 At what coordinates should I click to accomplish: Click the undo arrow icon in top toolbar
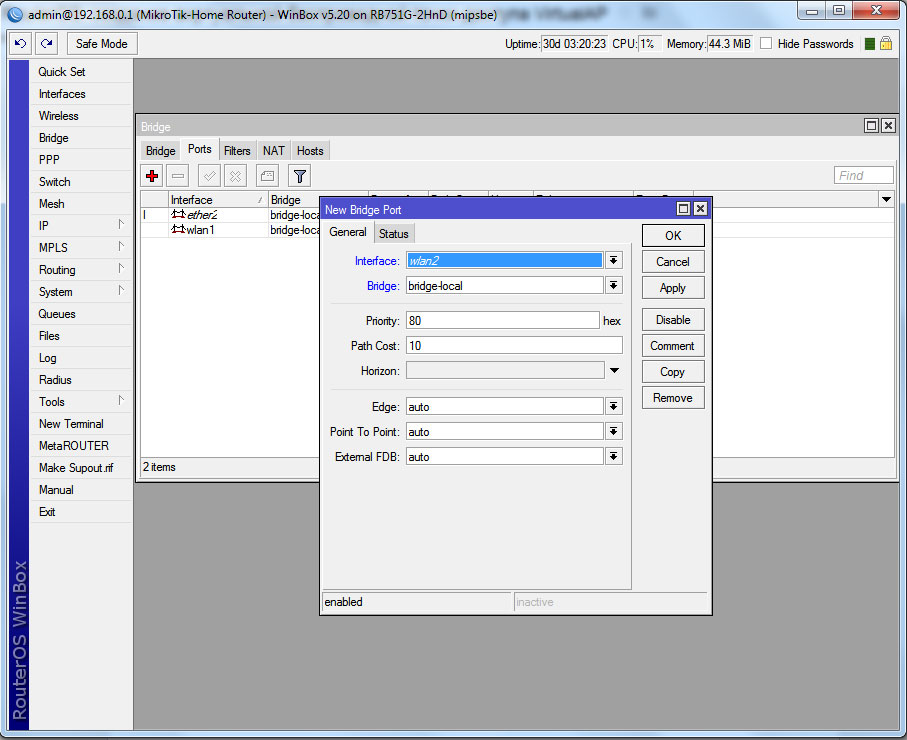[x=20, y=44]
